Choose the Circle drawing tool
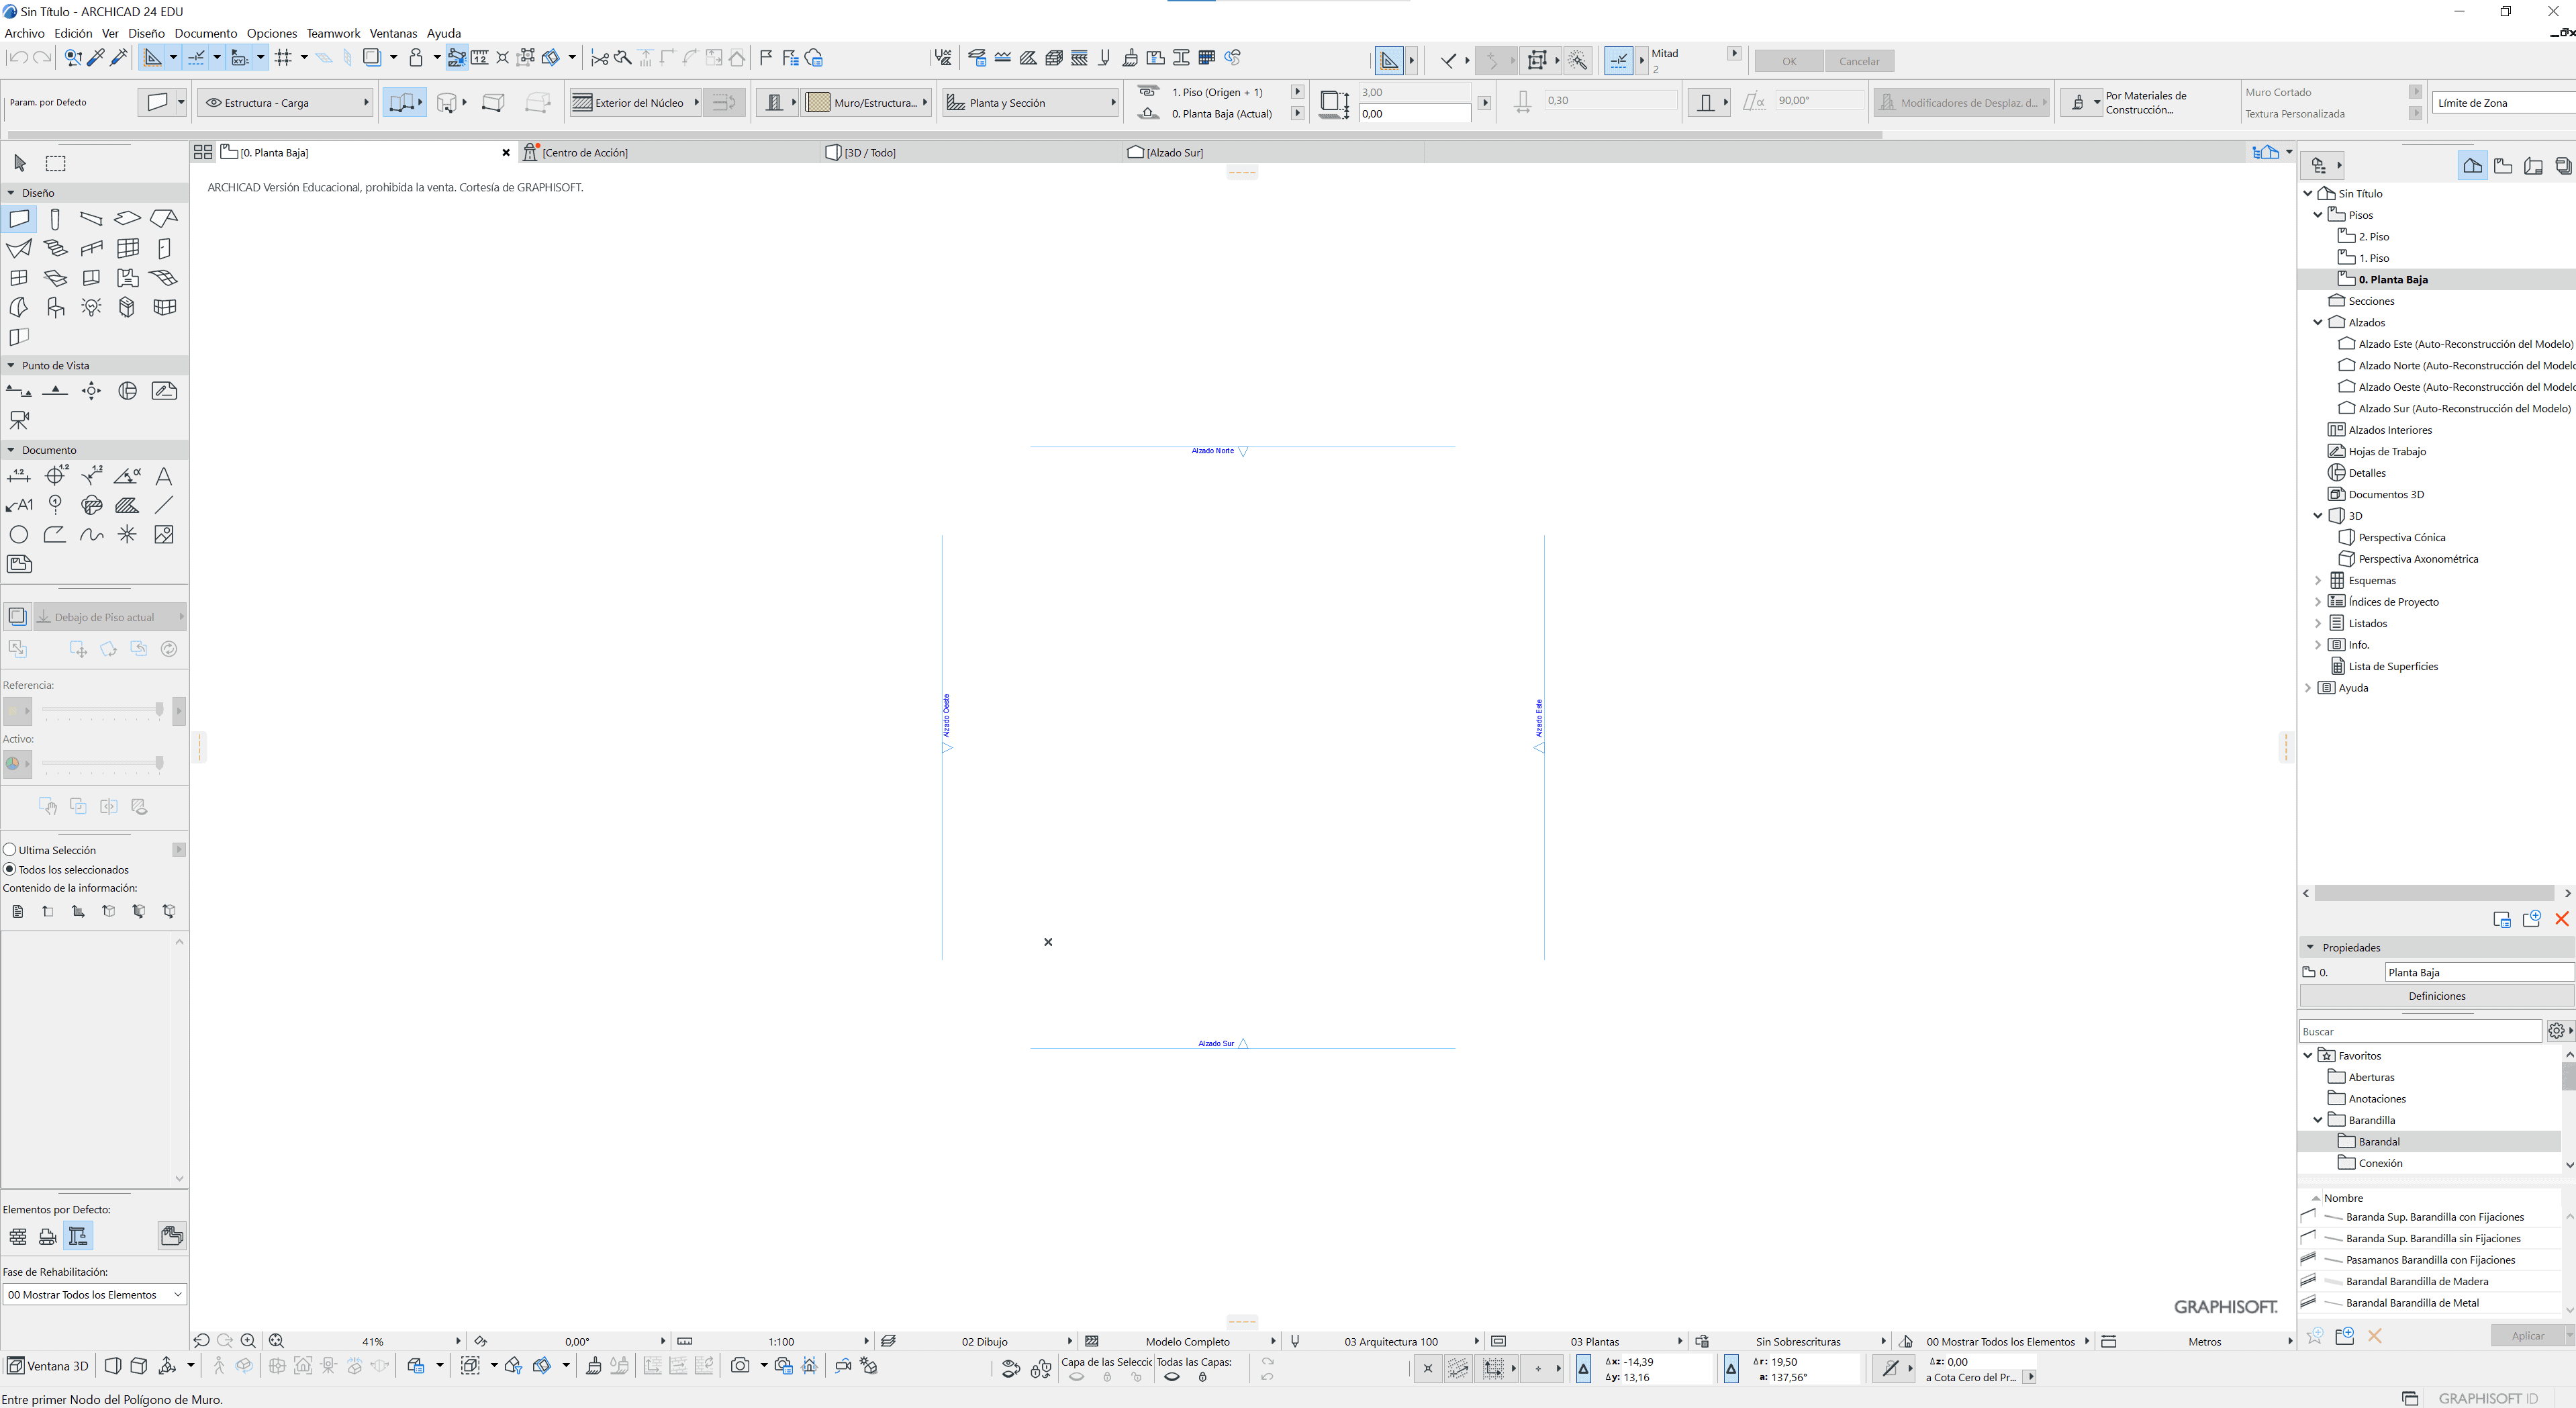The height and width of the screenshot is (1408, 2576). [x=19, y=535]
